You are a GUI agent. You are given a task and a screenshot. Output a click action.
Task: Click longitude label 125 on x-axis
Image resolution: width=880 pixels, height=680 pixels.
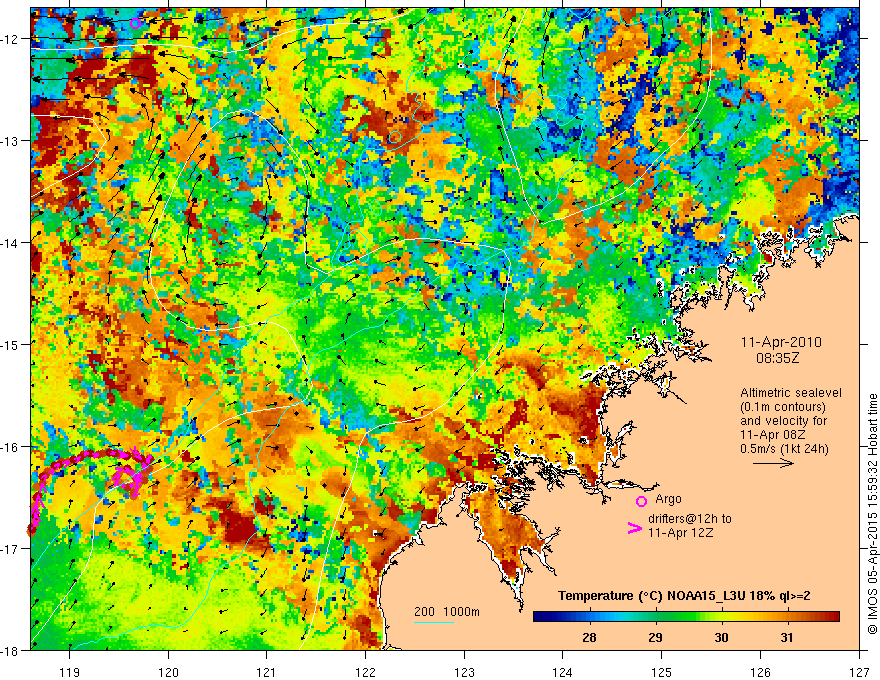(662, 672)
